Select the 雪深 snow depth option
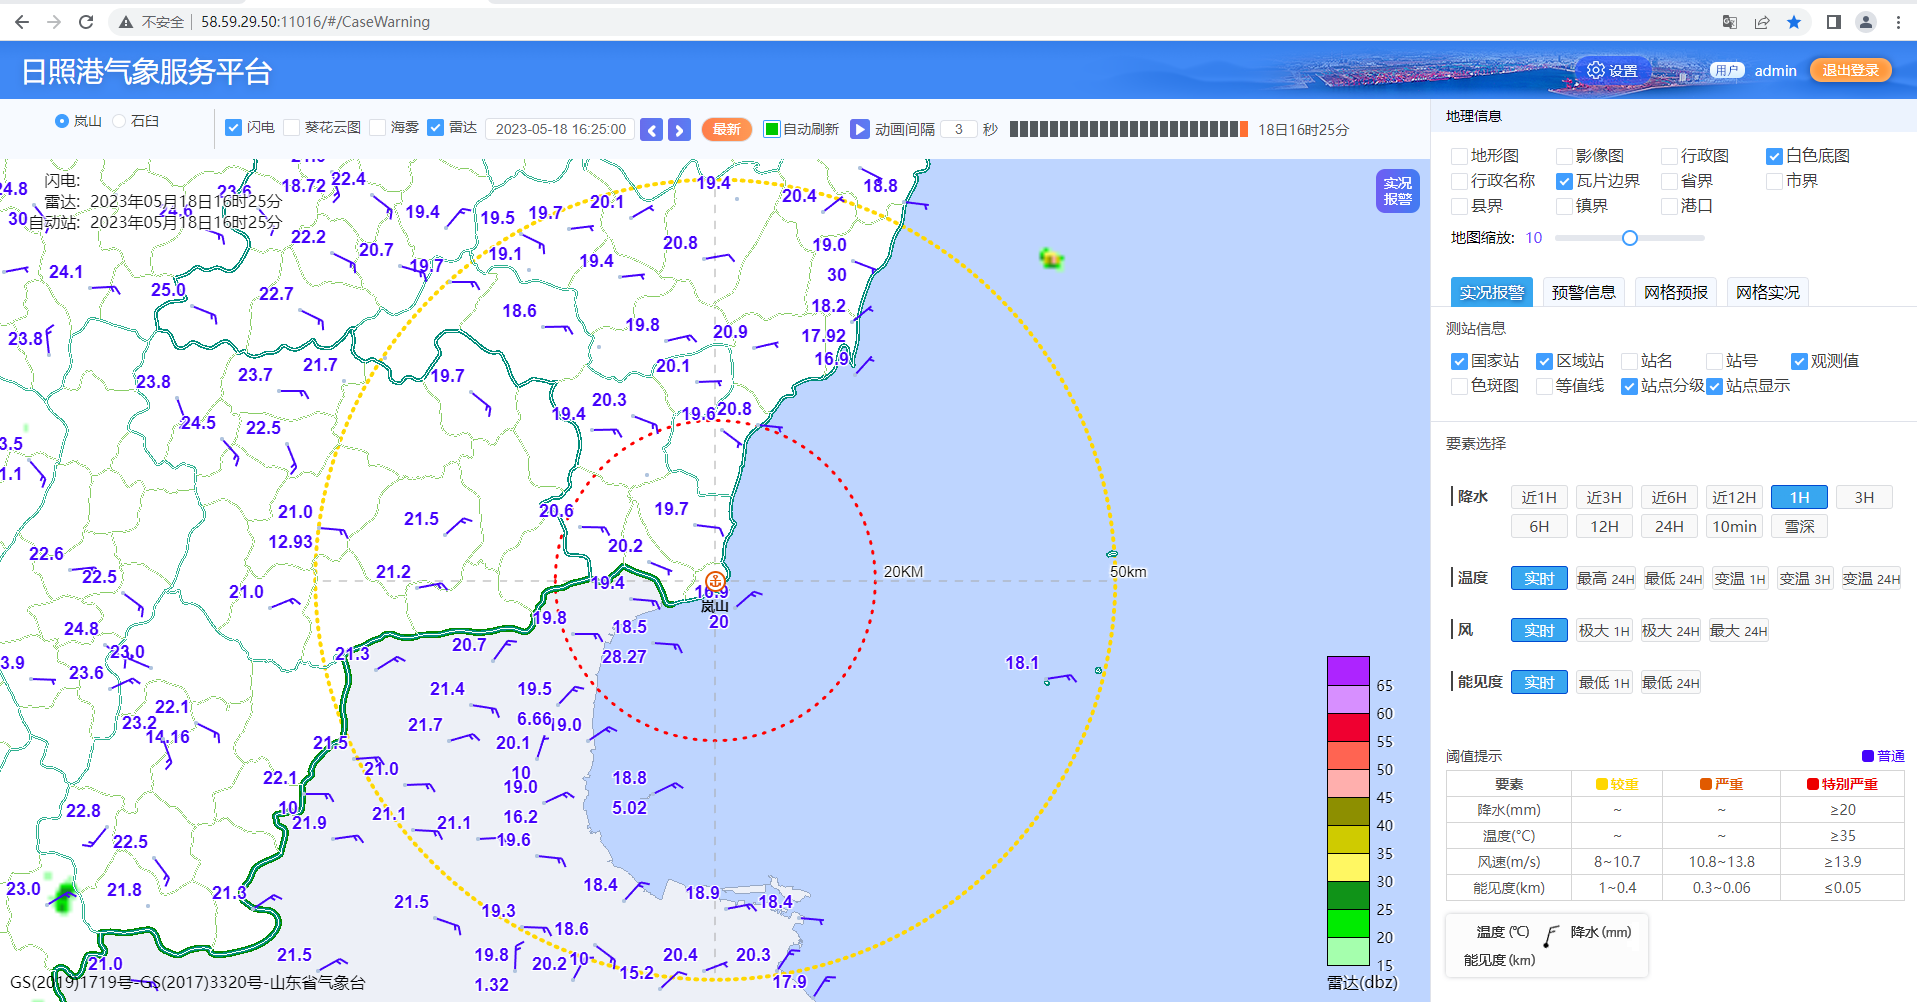Viewport: 1917px width, 1002px height. pos(1799,526)
